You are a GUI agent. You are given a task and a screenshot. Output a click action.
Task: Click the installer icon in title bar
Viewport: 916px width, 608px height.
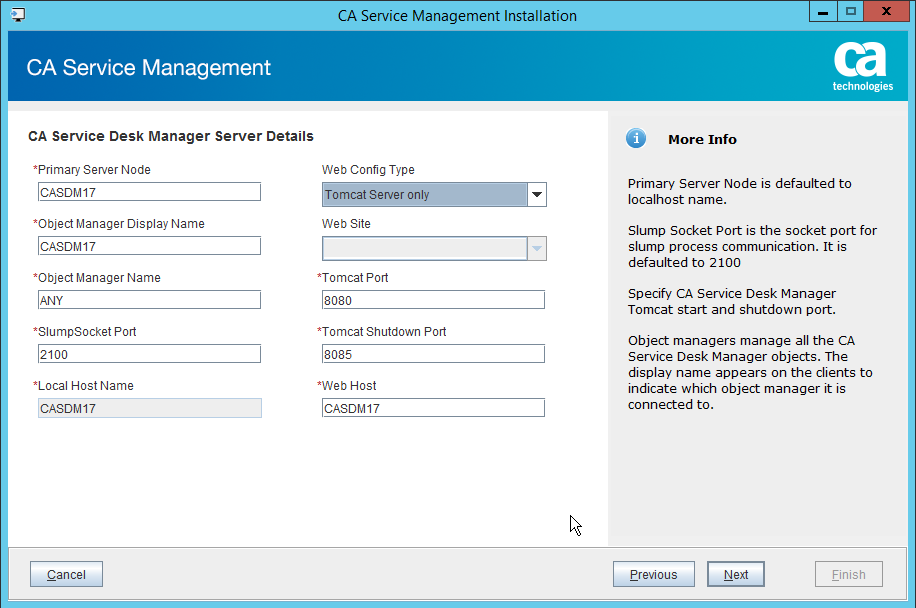[17, 15]
